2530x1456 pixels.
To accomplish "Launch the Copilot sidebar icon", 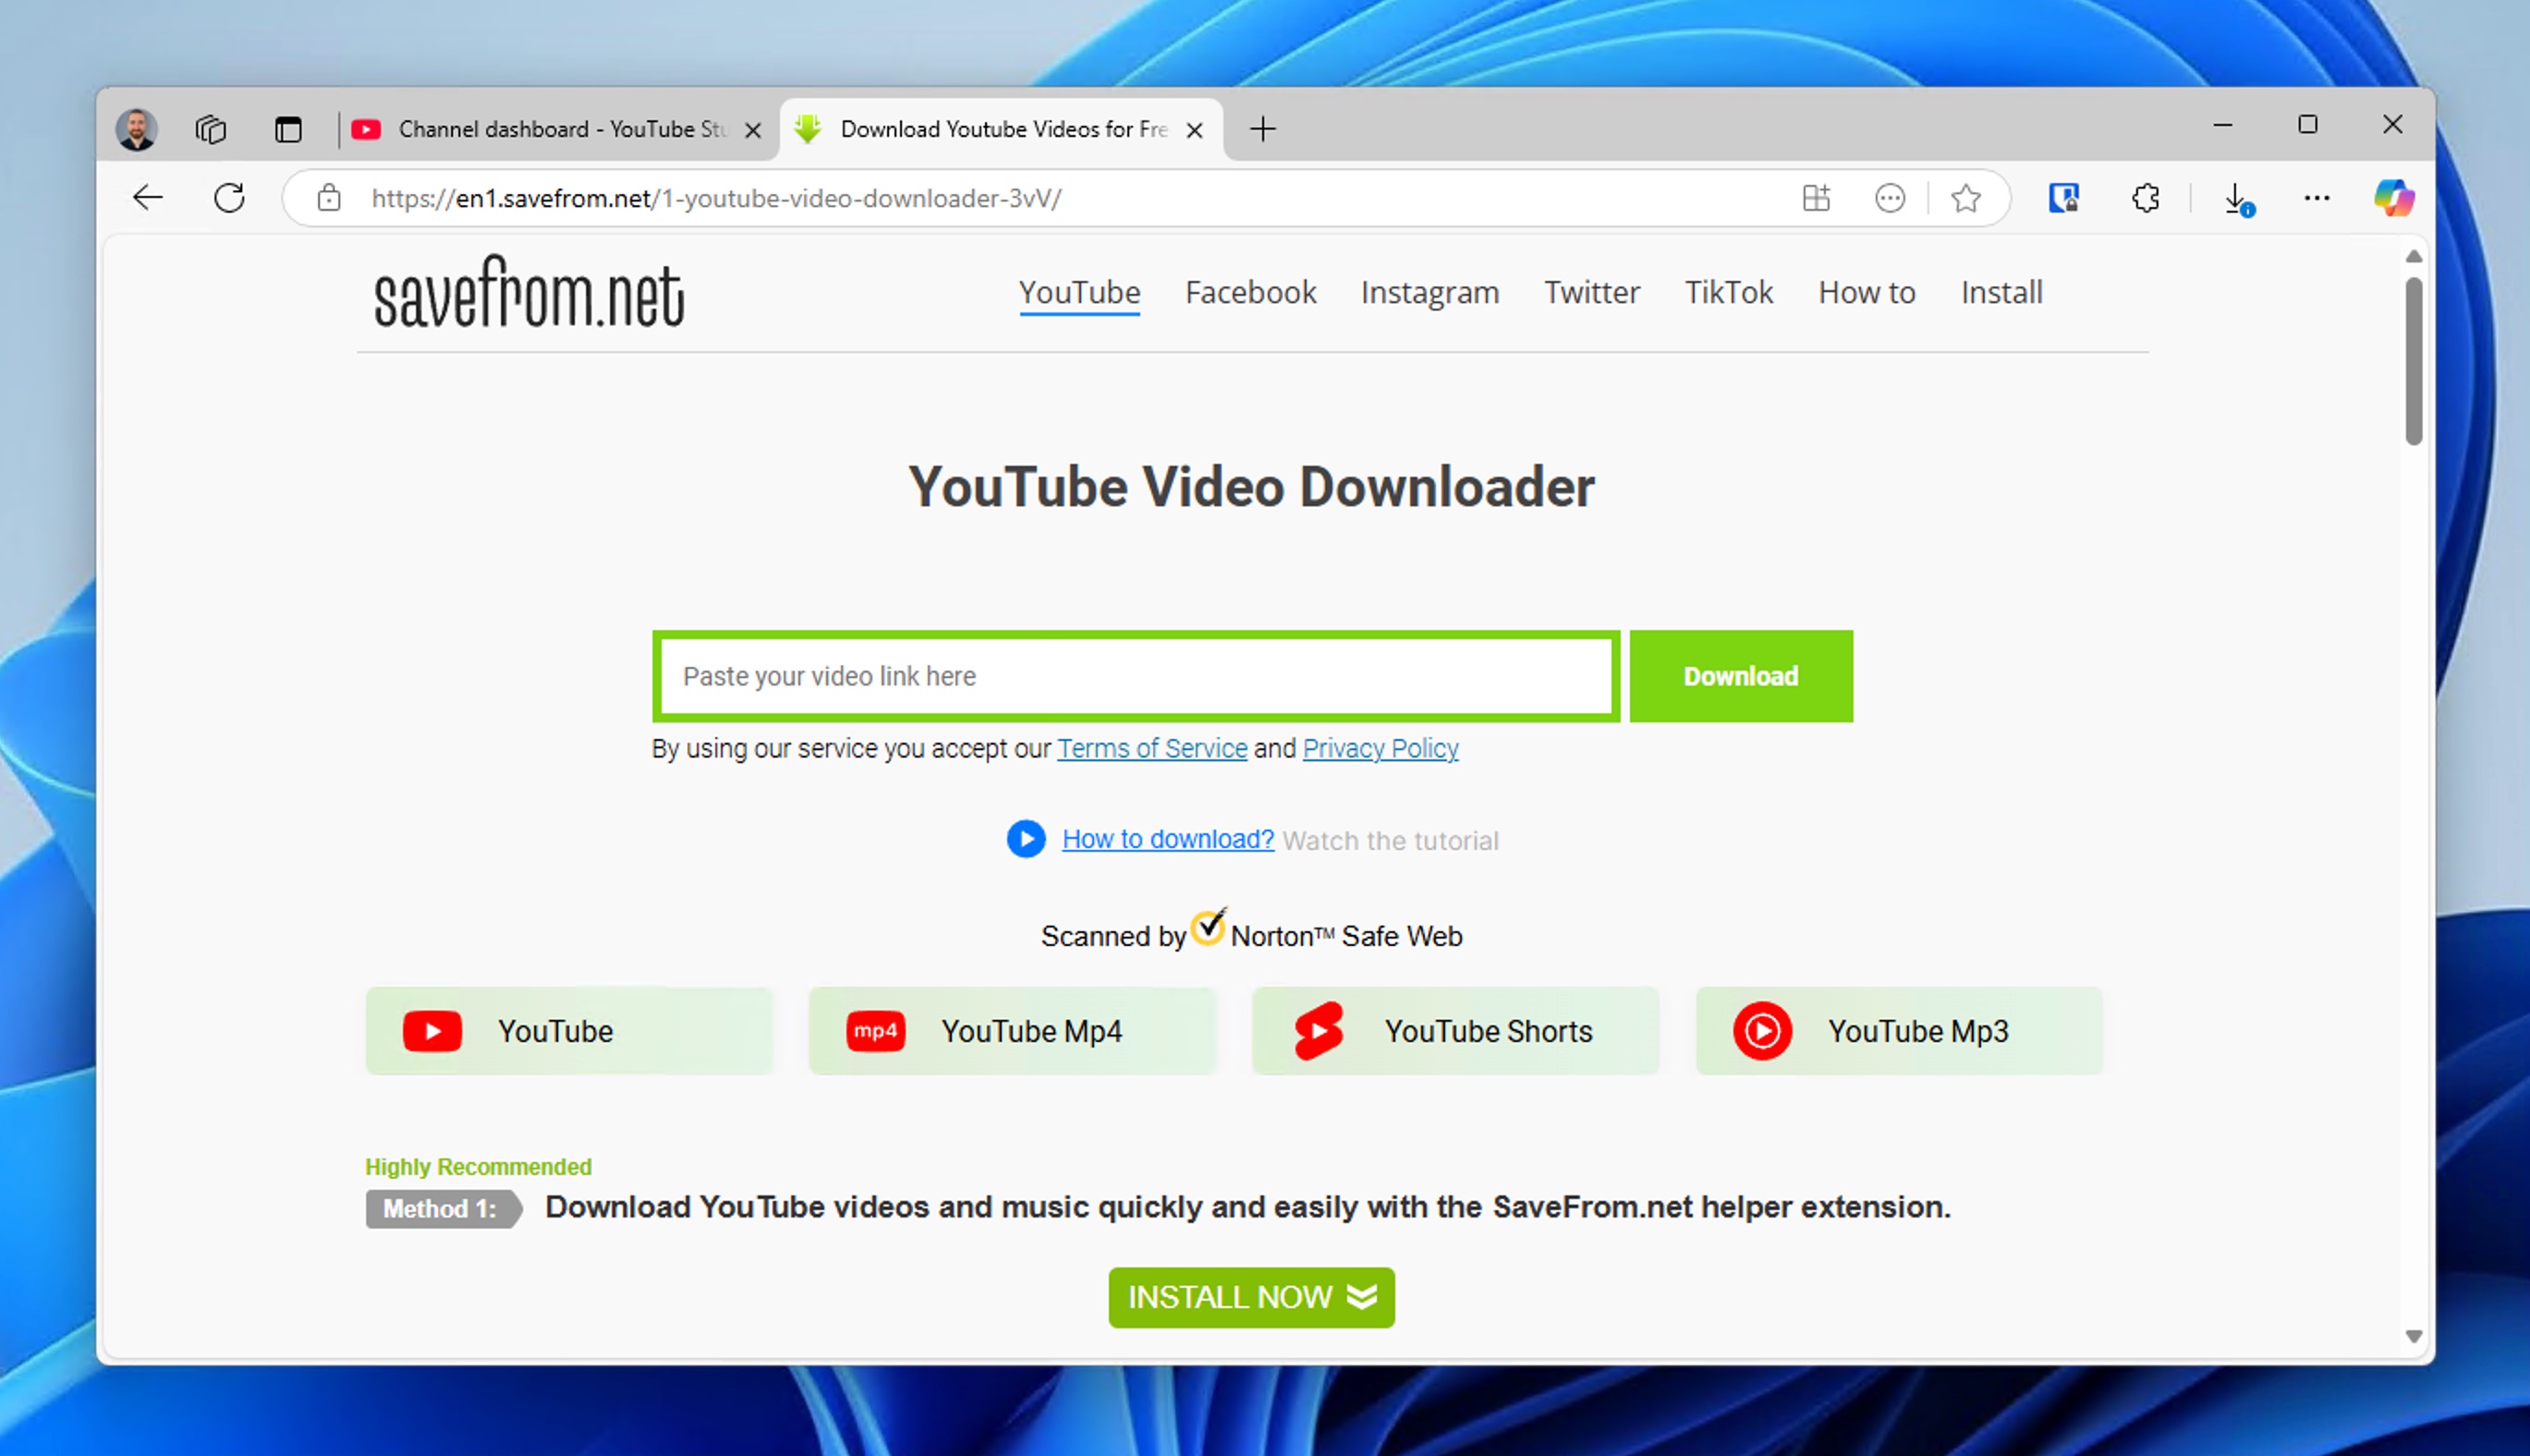I will tap(2393, 198).
